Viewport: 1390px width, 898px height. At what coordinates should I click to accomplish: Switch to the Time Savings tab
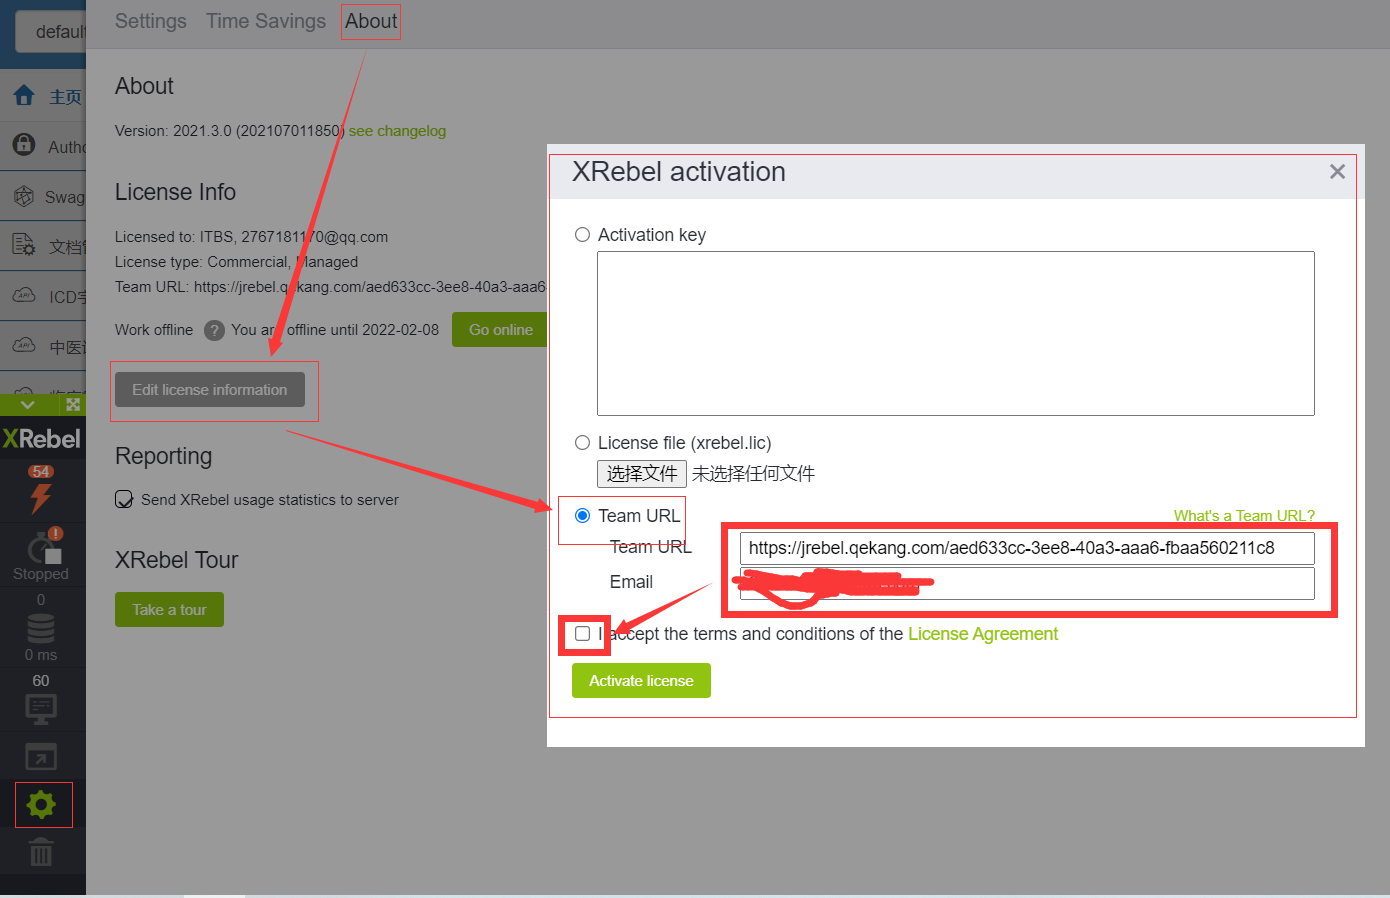click(266, 21)
